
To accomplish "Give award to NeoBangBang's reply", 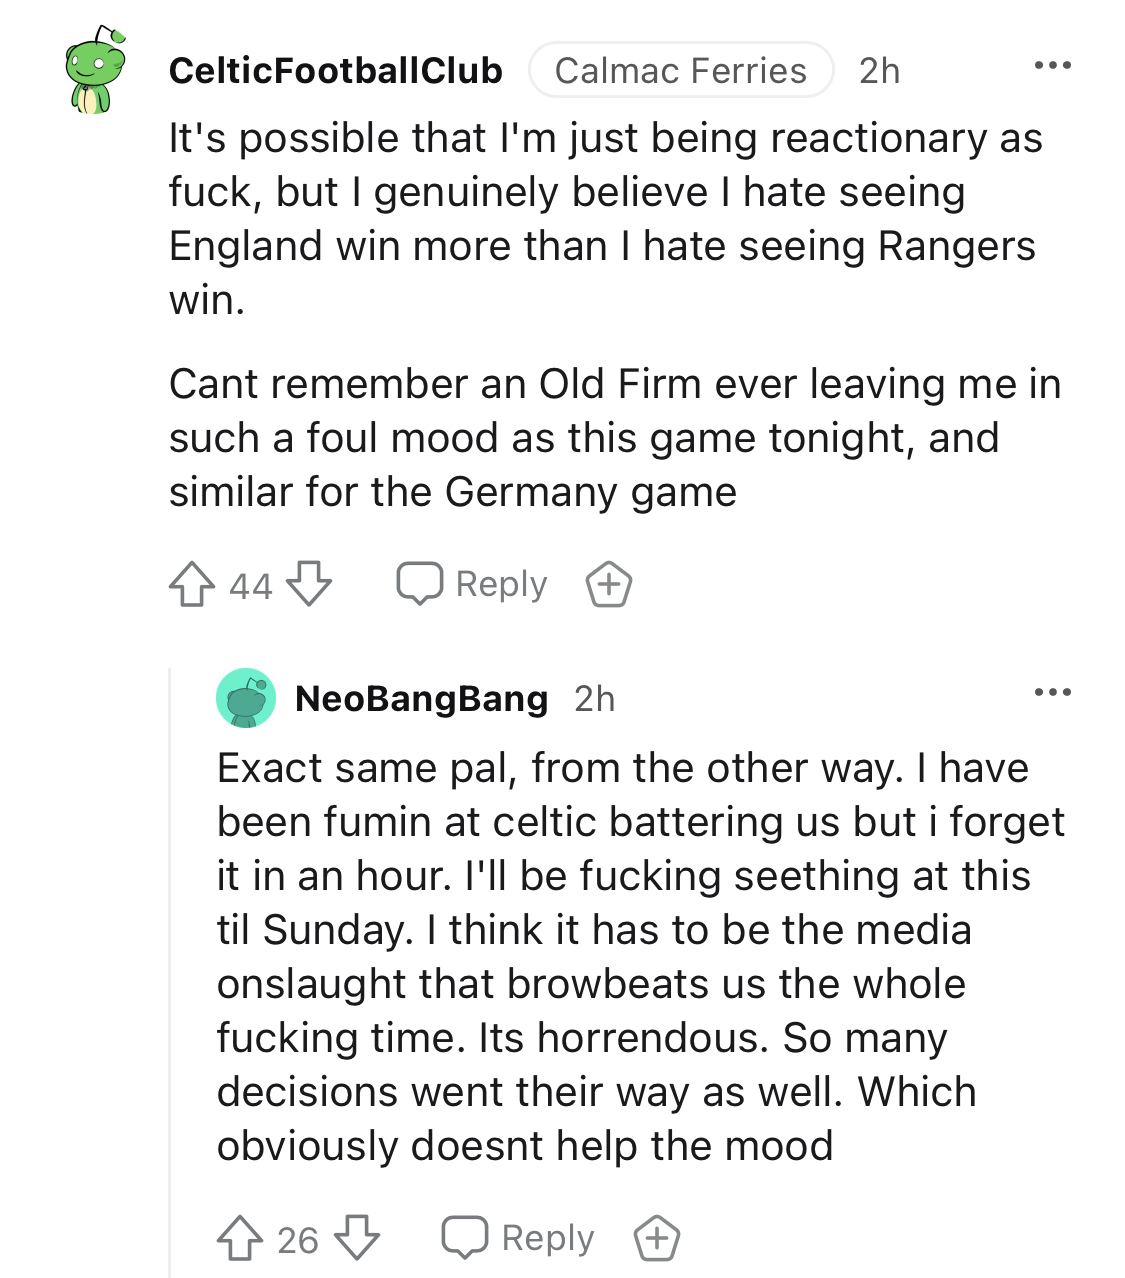I will click(x=657, y=1239).
